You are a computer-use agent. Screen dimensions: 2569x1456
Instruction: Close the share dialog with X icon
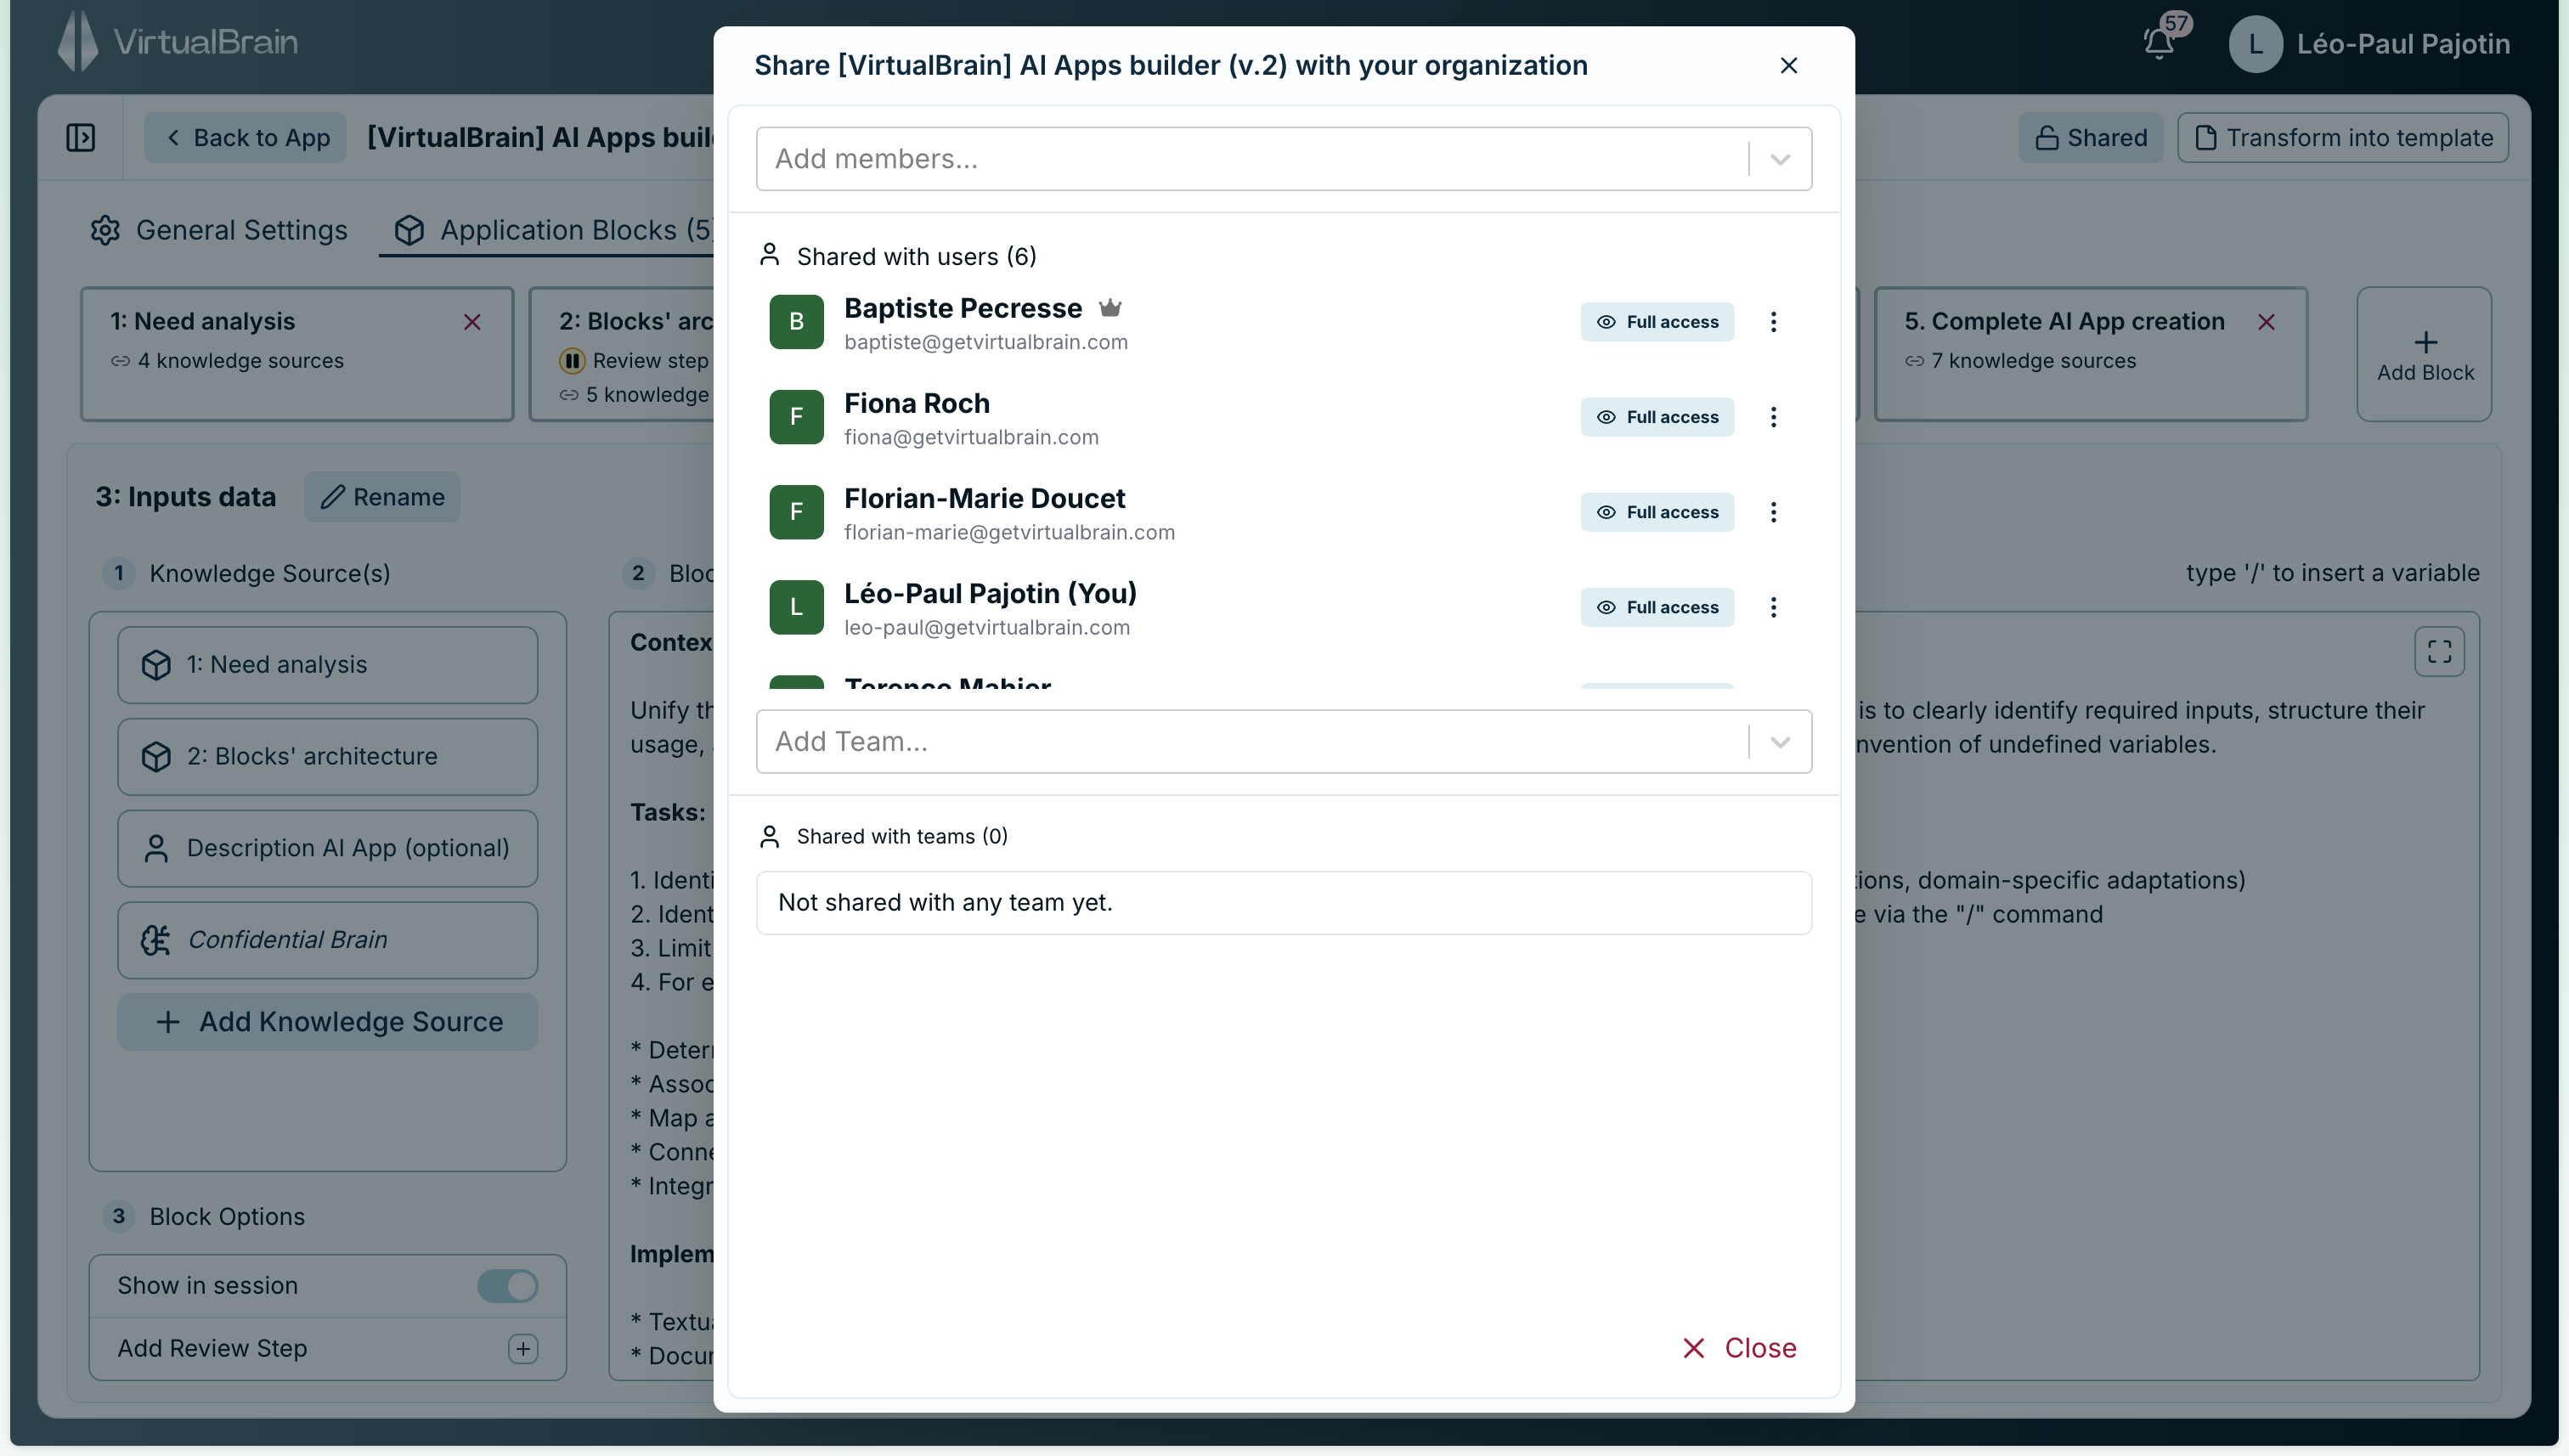click(1789, 65)
